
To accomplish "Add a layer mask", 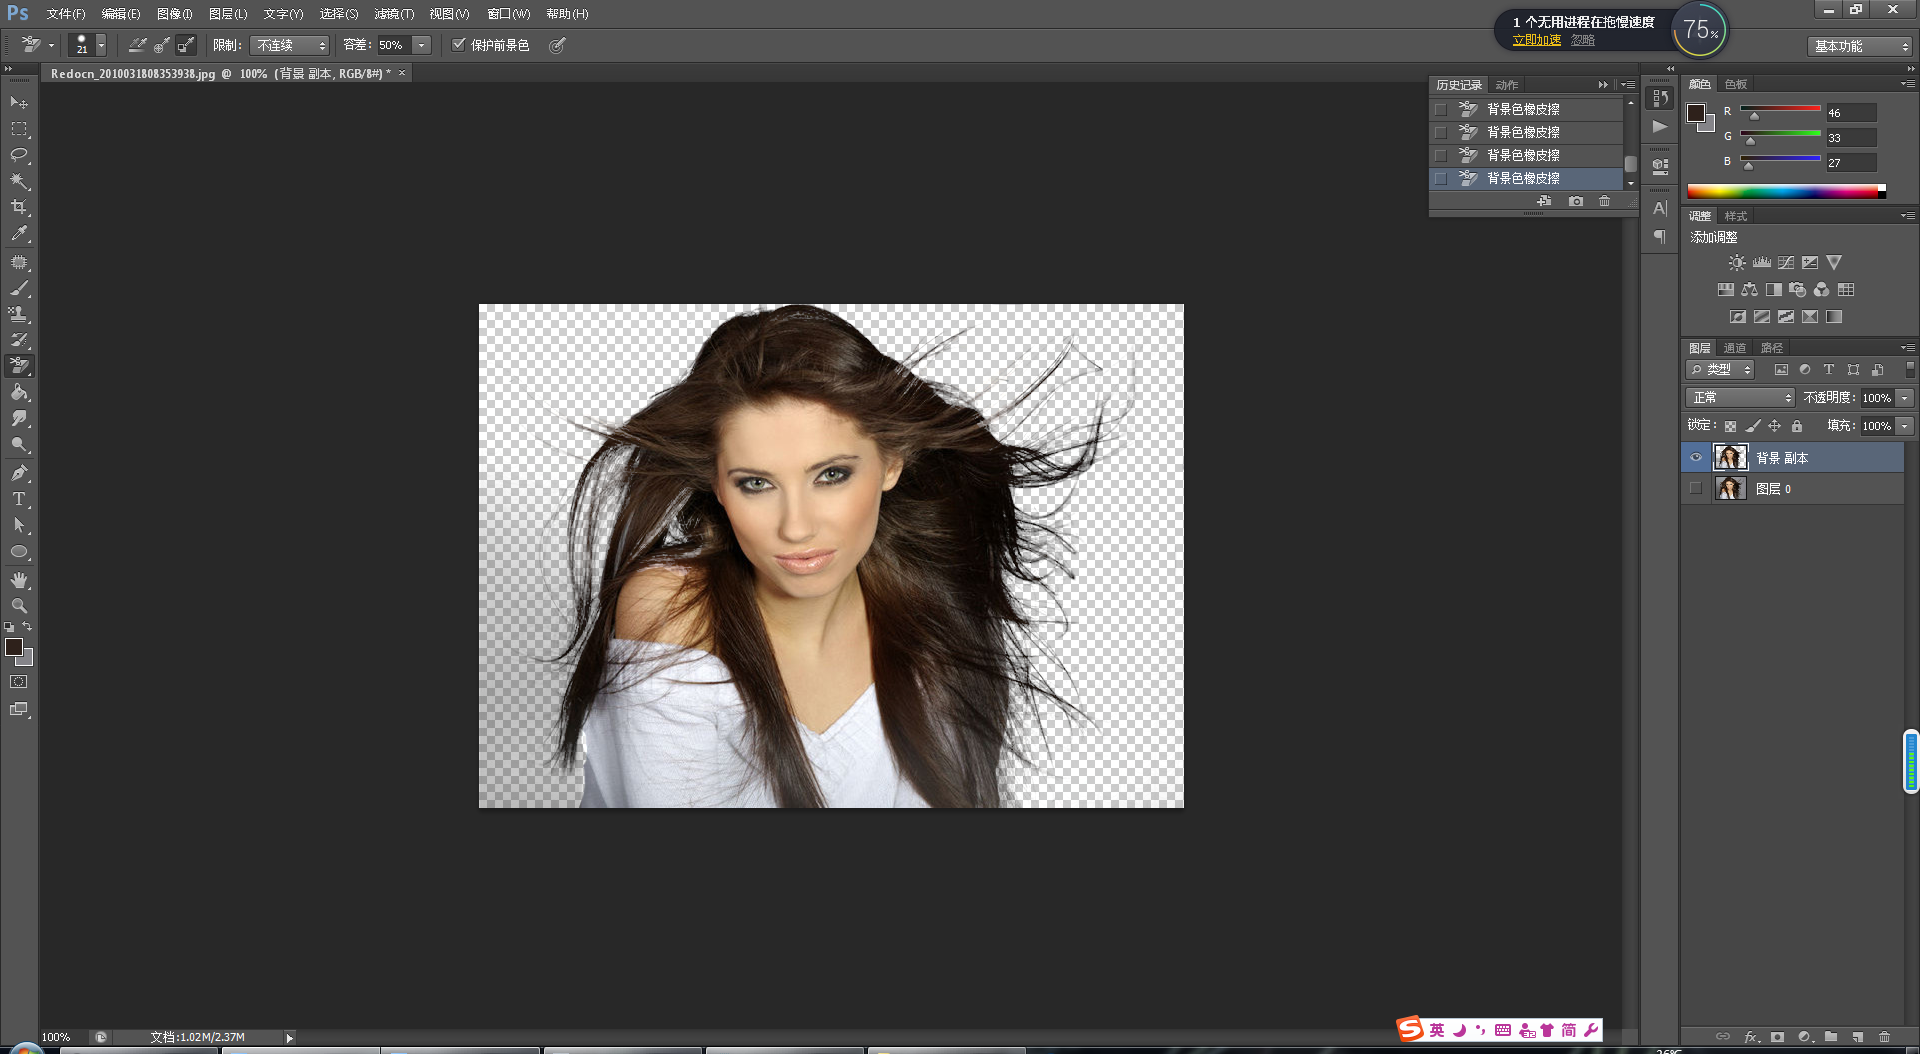I will tap(1777, 1037).
